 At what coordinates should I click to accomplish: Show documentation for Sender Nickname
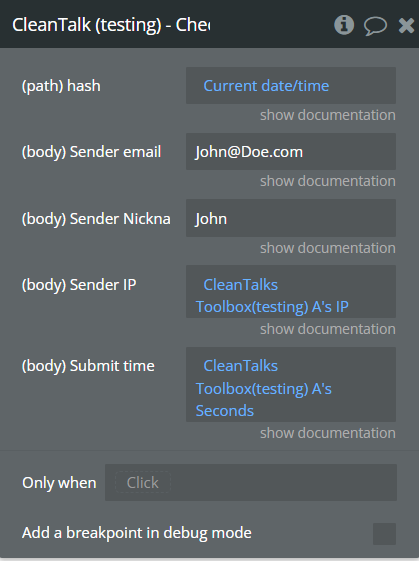(x=328, y=248)
